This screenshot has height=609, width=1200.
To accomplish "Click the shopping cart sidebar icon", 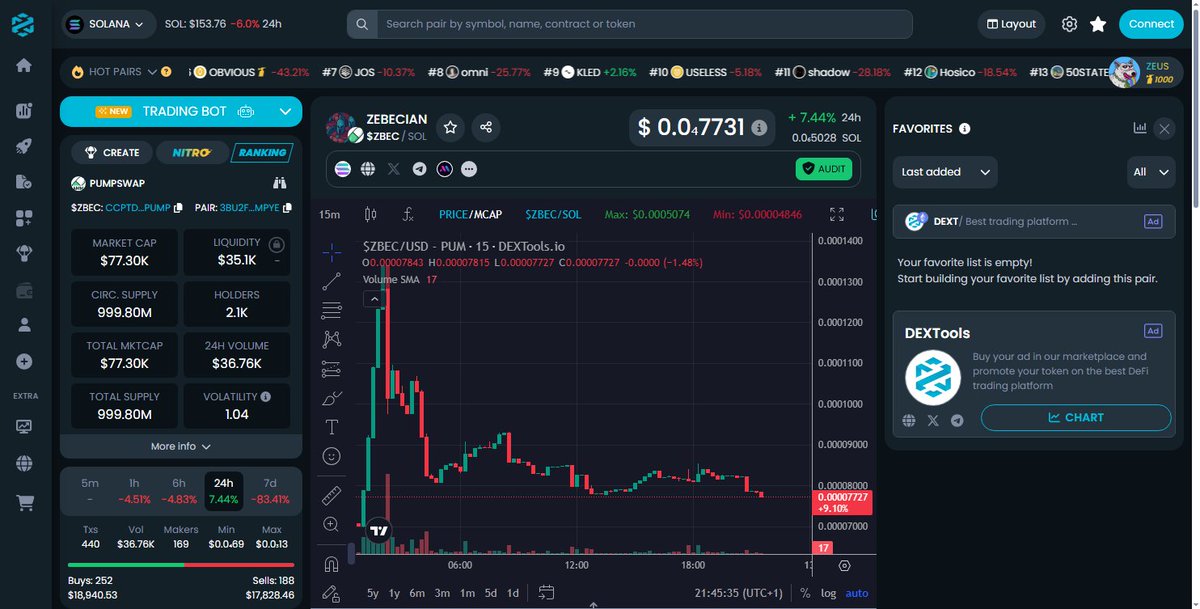I will (x=24, y=503).
